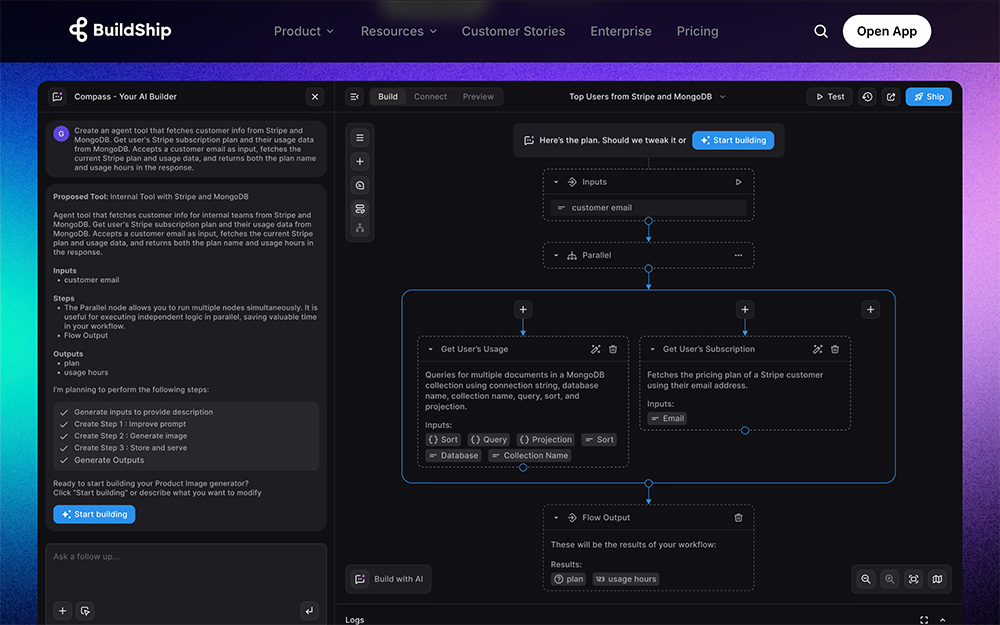Collapse the Inputs node

coord(556,182)
